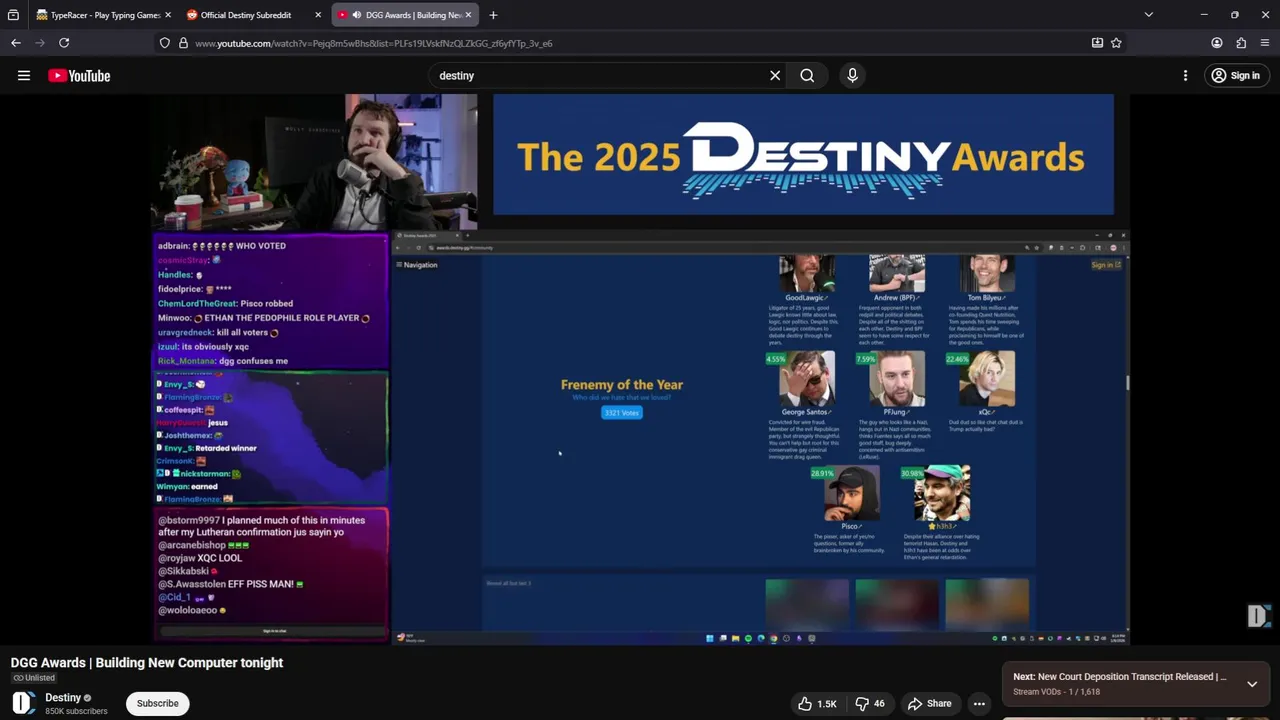The height and width of the screenshot is (720, 1280).
Task: Open the tracking protection shield icon
Action: pos(165,43)
